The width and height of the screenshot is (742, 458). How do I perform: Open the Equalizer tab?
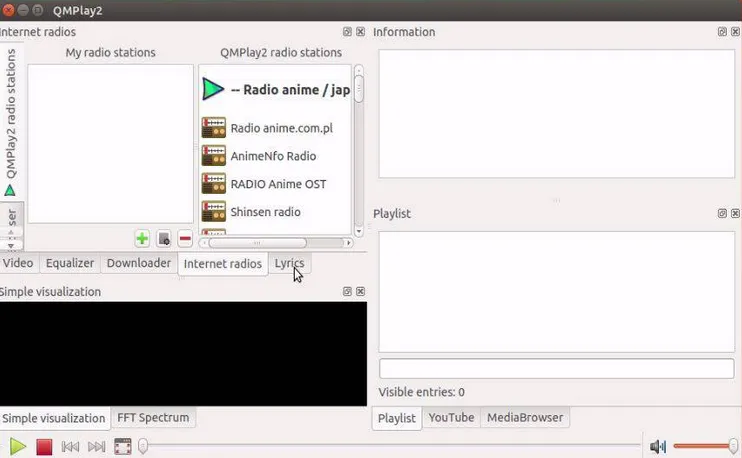(x=70, y=263)
